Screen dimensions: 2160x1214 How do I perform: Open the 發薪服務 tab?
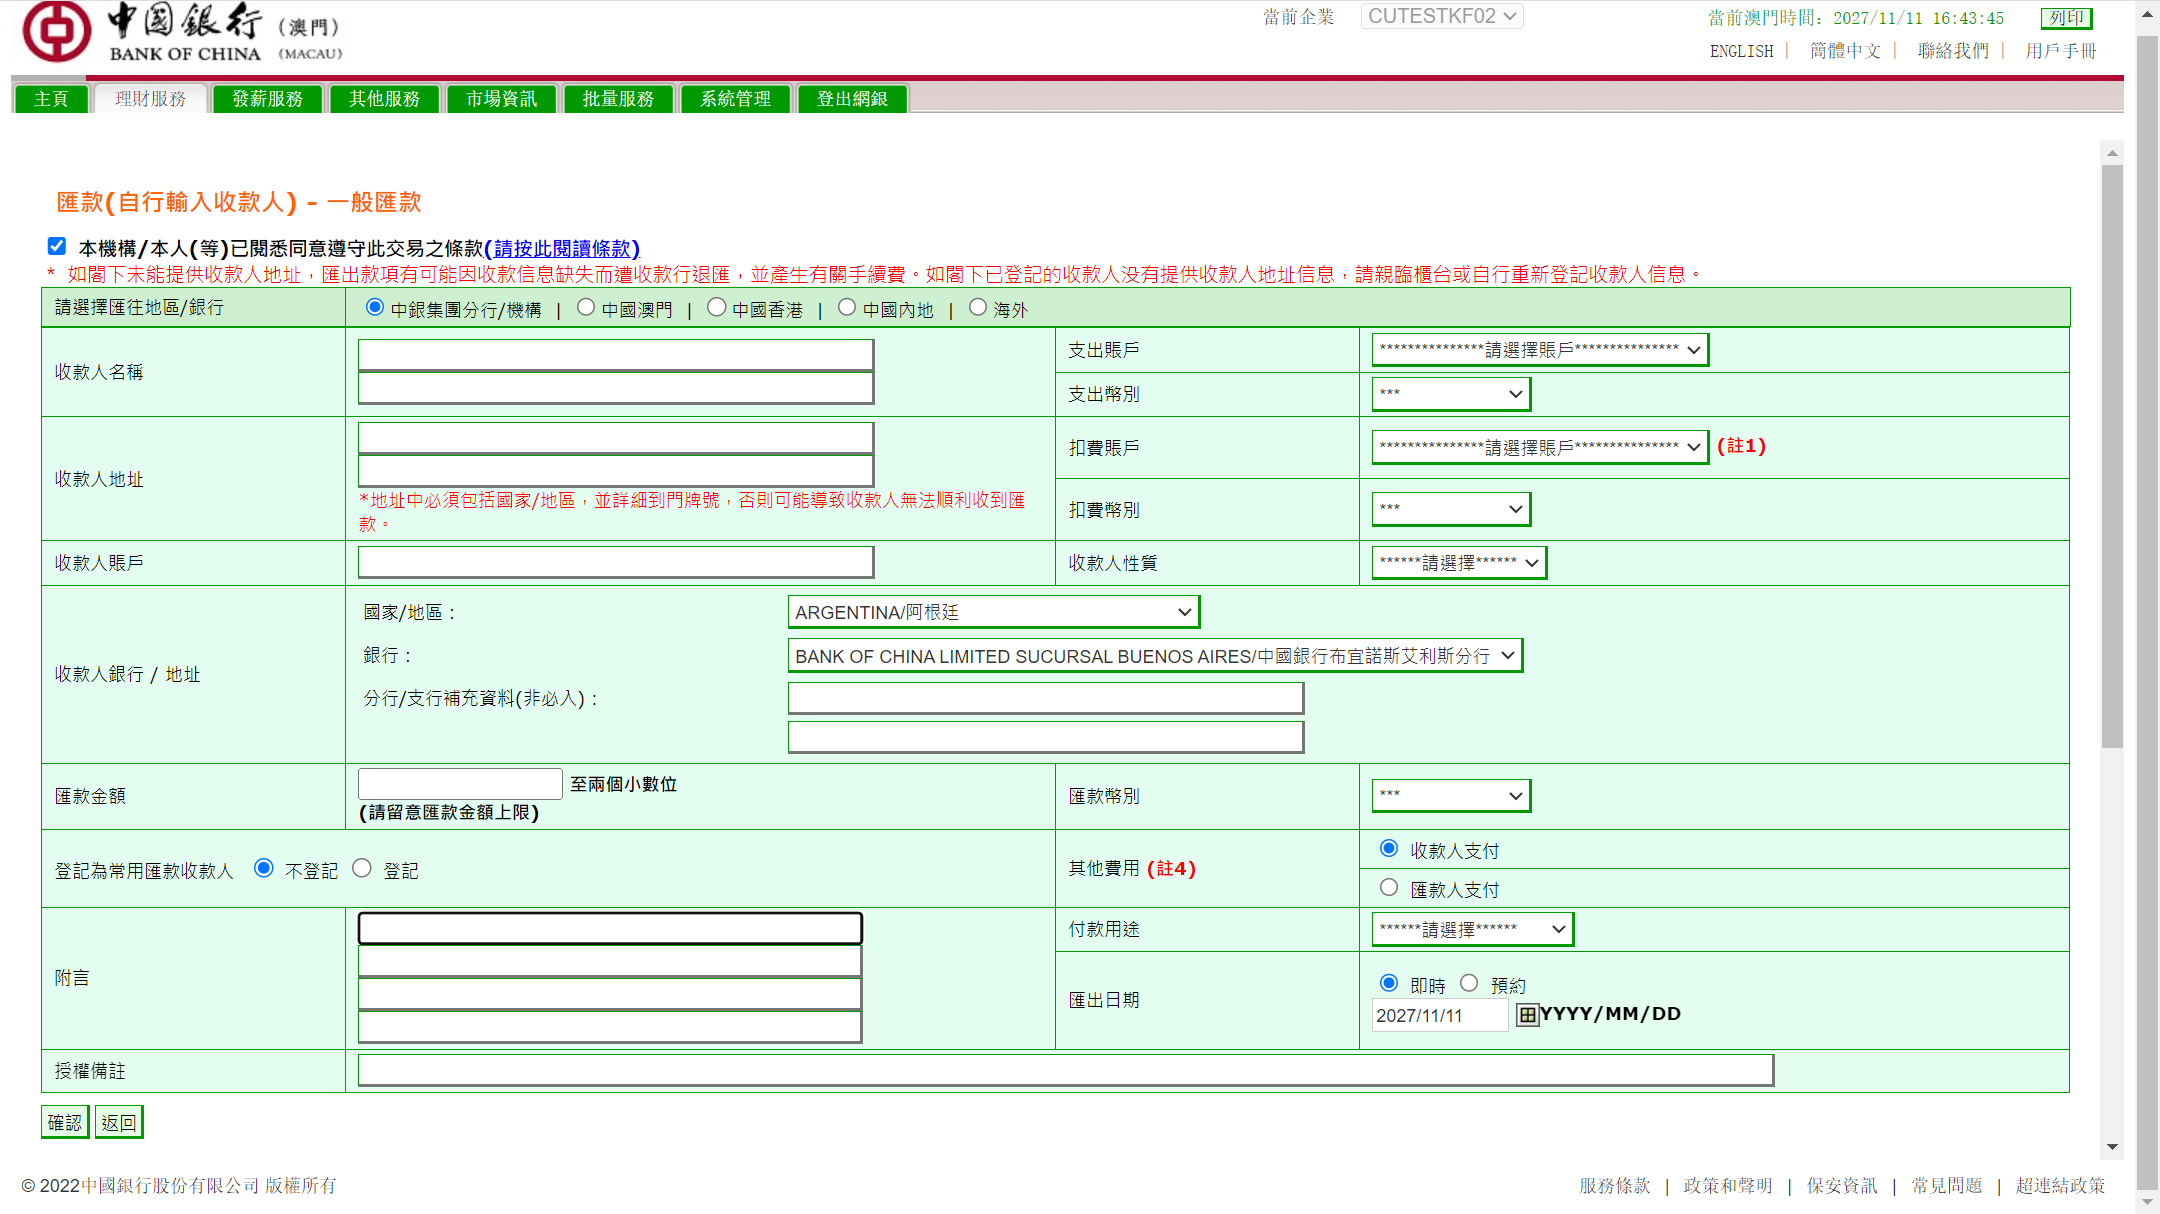(x=268, y=99)
